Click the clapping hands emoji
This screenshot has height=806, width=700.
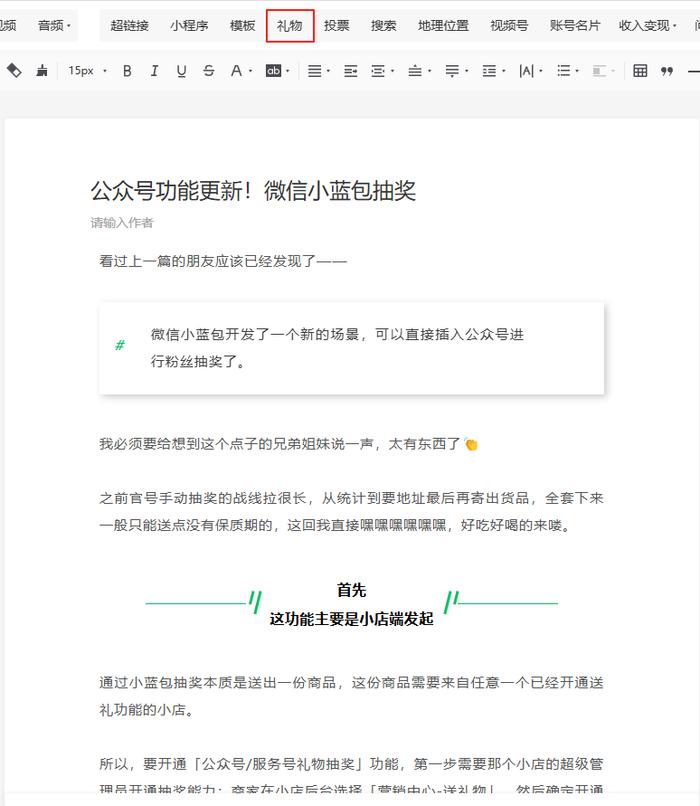click(x=471, y=444)
